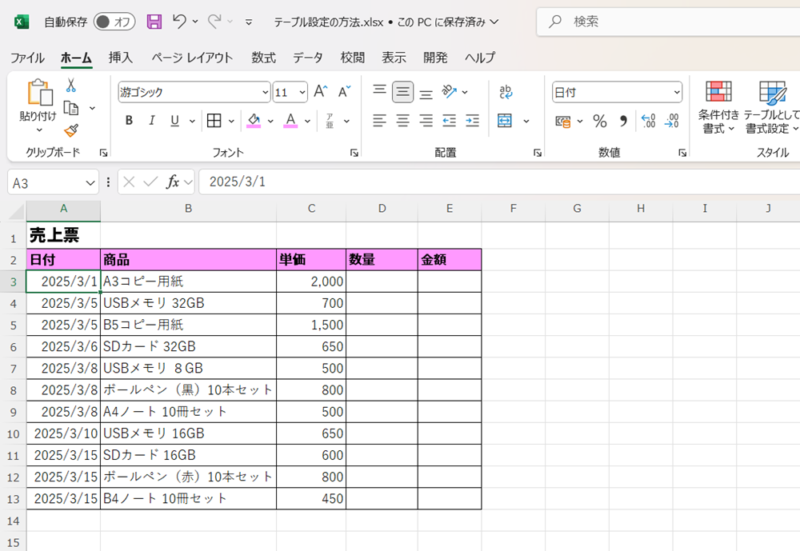Open the font name dropdown
This screenshot has height=551, width=800.
[265, 92]
